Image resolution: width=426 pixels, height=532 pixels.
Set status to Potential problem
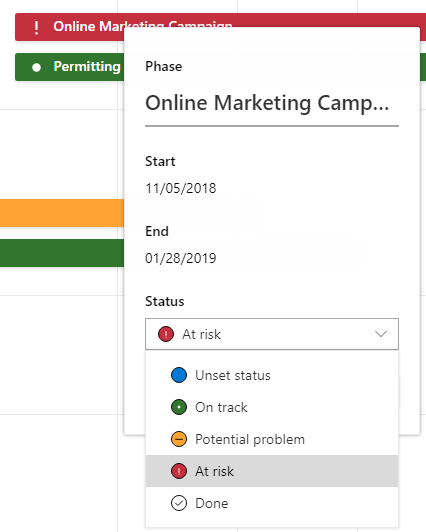pos(272,439)
